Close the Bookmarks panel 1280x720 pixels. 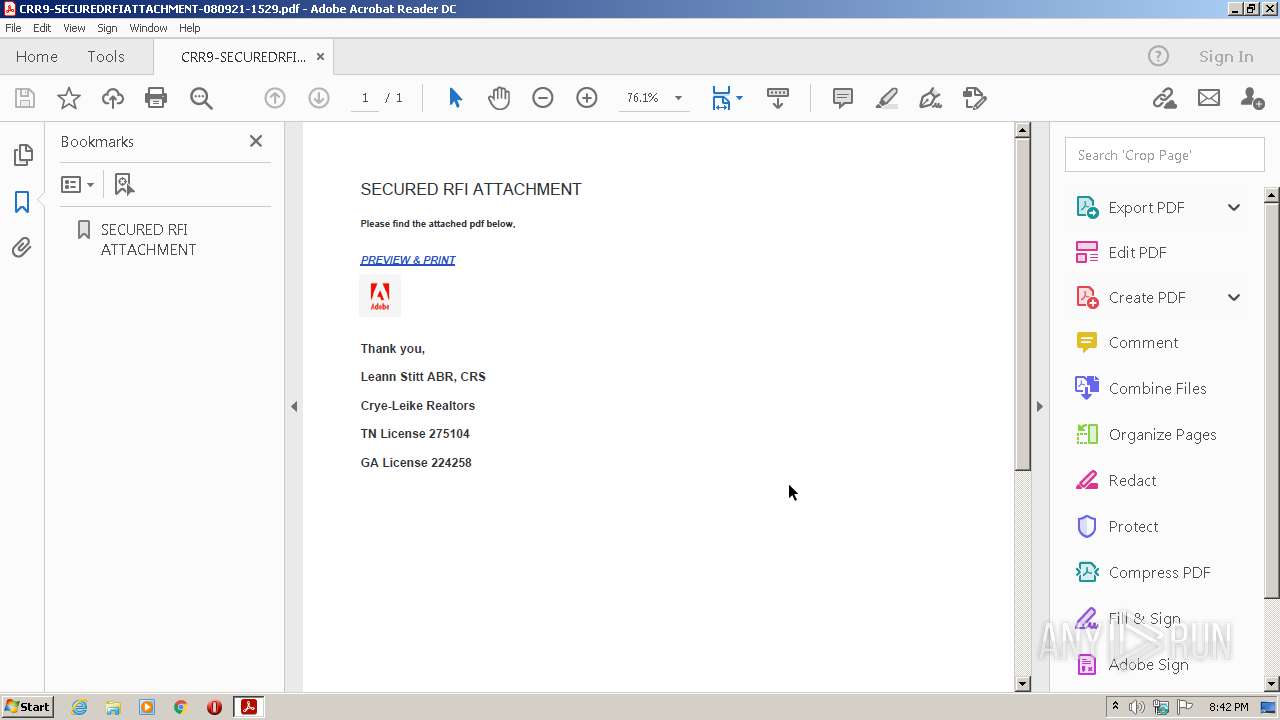[256, 141]
